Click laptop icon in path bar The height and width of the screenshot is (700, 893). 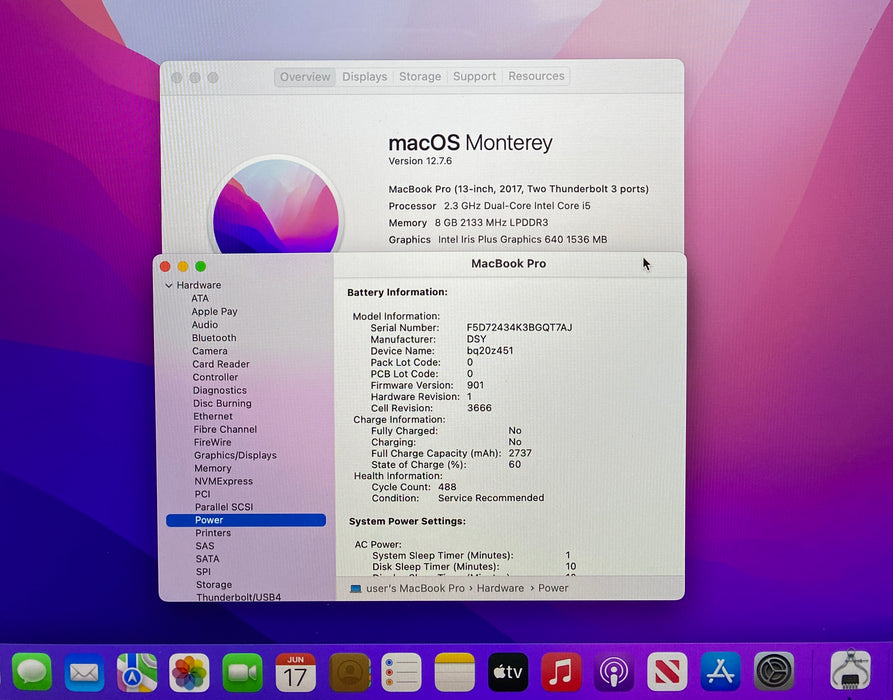355,588
